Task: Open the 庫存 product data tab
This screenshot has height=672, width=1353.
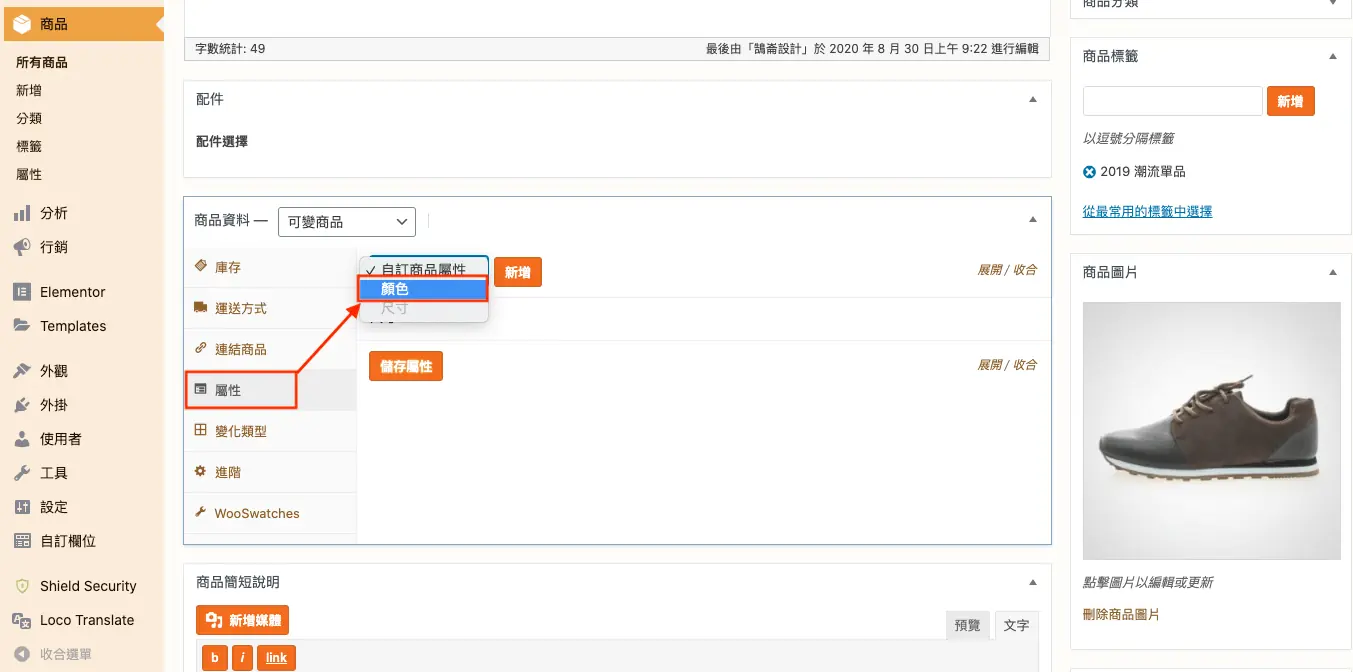Action: coord(270,268)
